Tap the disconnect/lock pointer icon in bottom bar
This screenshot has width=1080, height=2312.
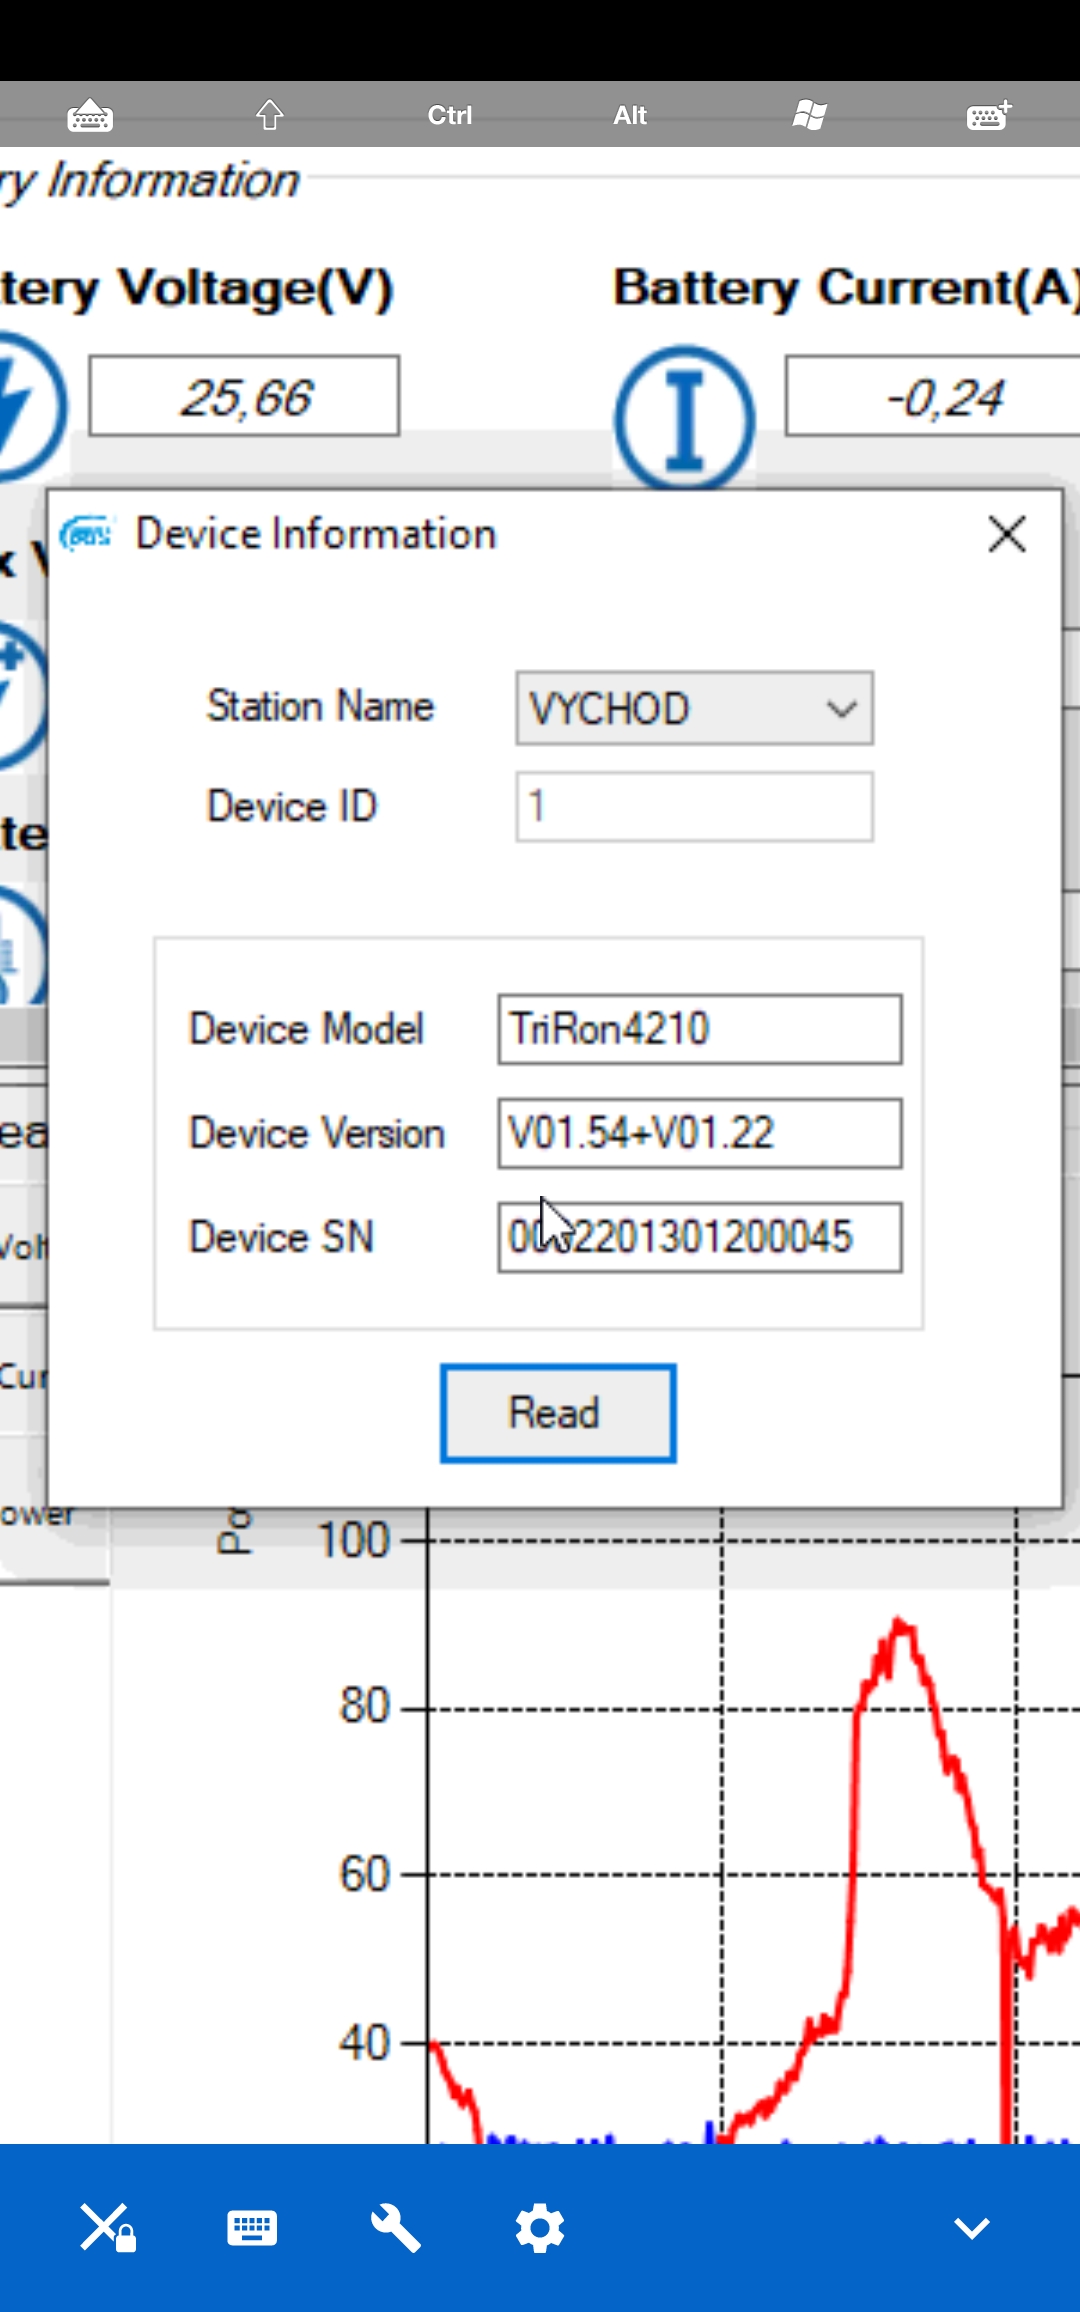108,2227
